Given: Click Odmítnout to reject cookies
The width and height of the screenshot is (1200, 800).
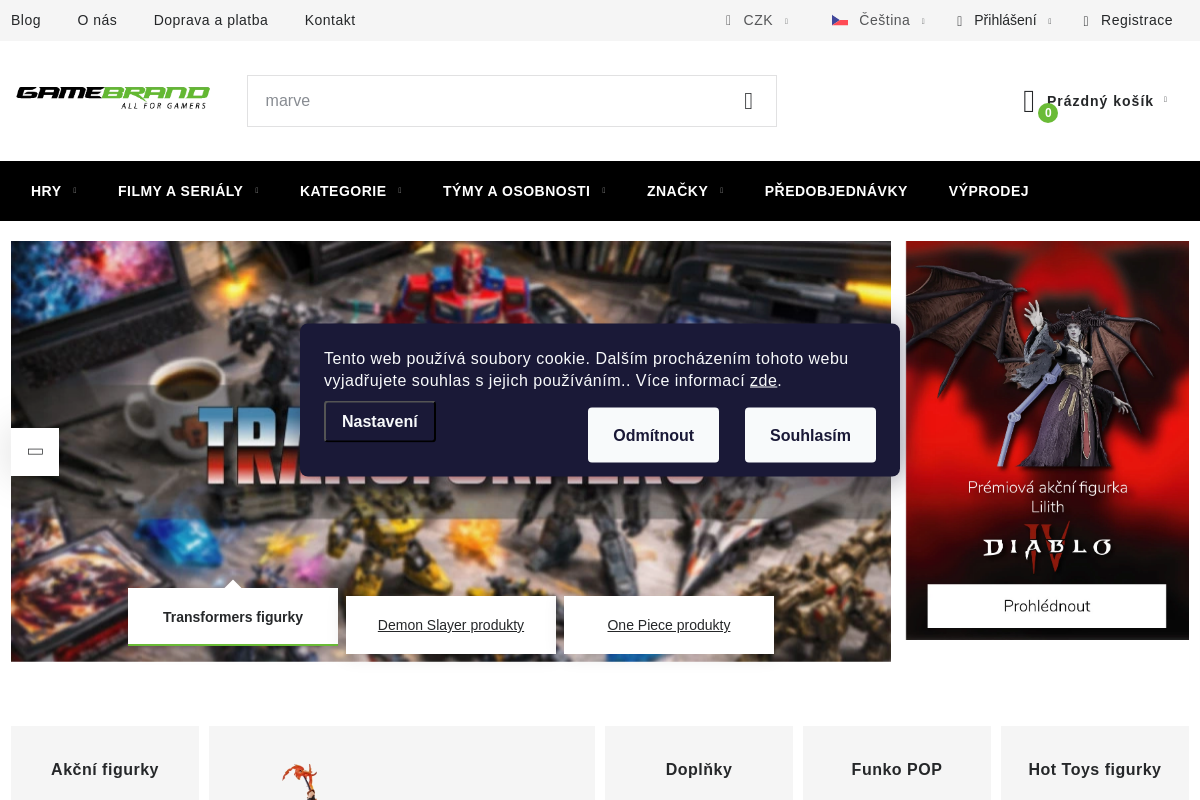Looking at the screenshot, I should click(x=653, y=435).
